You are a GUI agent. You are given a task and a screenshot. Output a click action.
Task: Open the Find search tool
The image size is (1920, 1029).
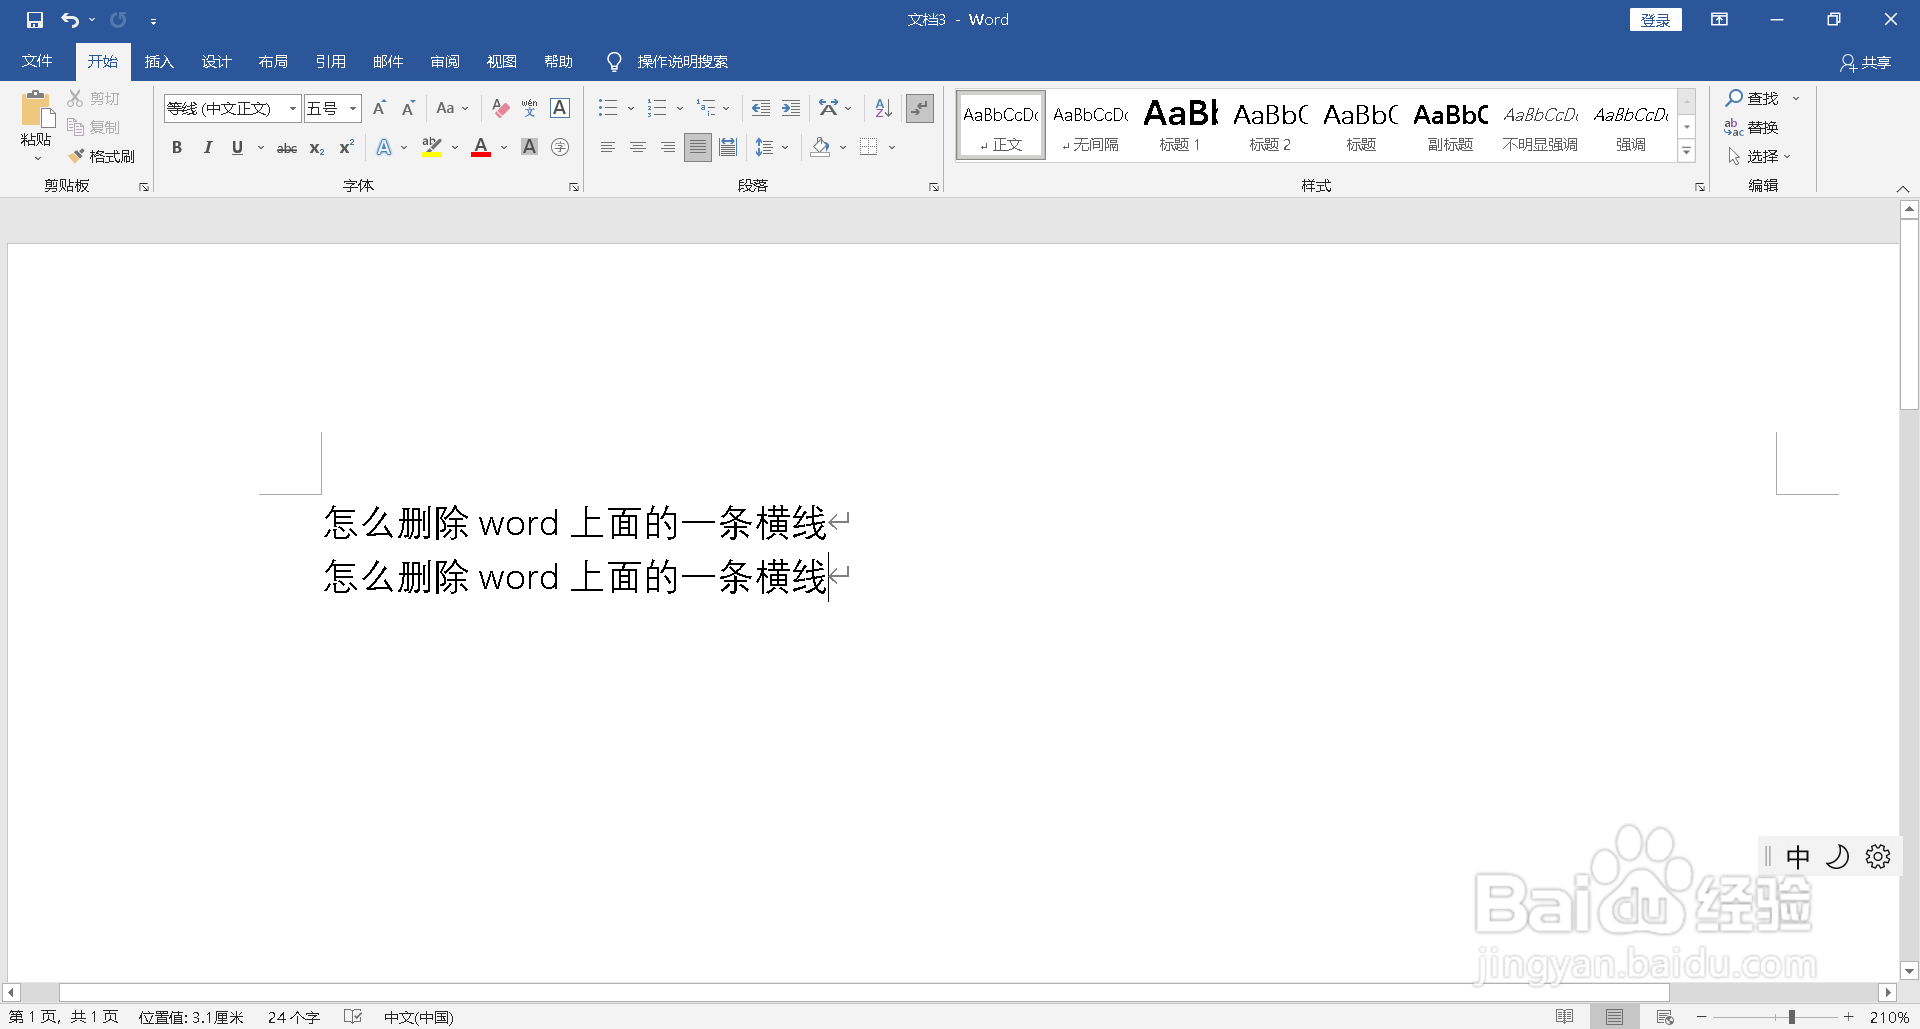1755,98
